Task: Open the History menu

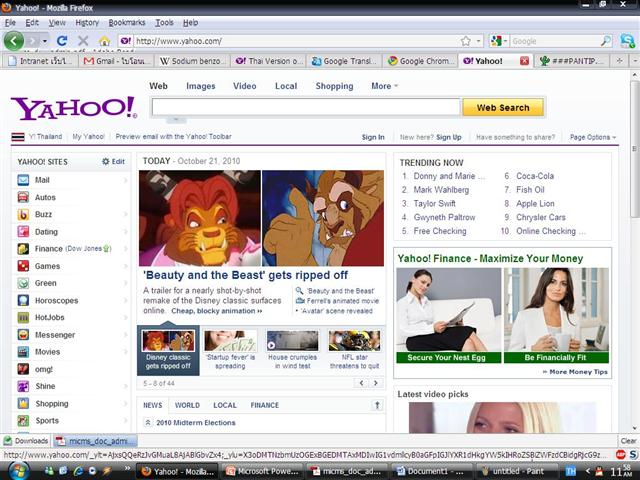Action: coord(87,23)
